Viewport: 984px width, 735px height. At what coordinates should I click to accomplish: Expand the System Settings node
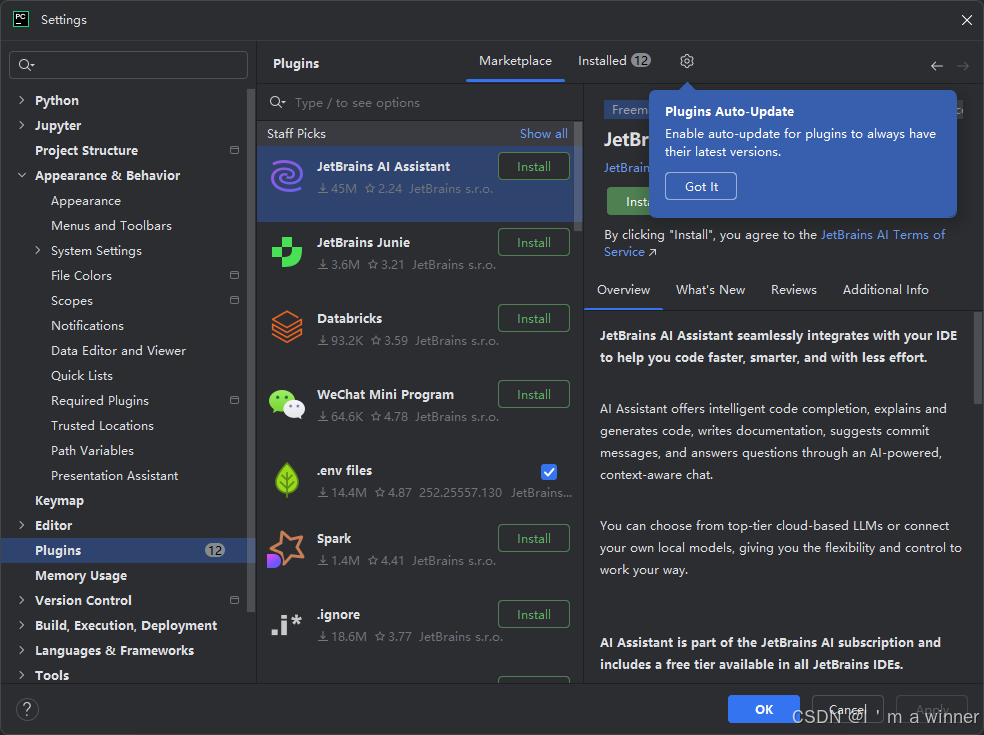pos(38,250)
